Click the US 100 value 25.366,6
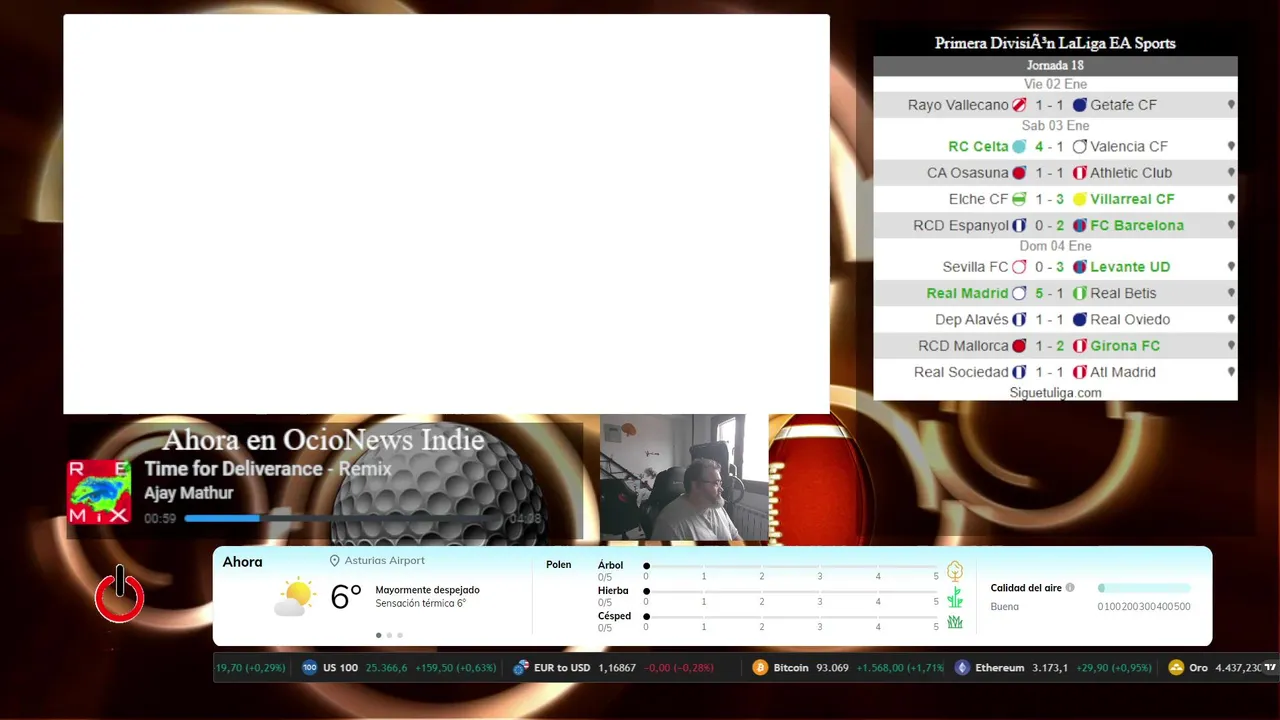This screenshot has width=1280, height=720. point(387,667)
